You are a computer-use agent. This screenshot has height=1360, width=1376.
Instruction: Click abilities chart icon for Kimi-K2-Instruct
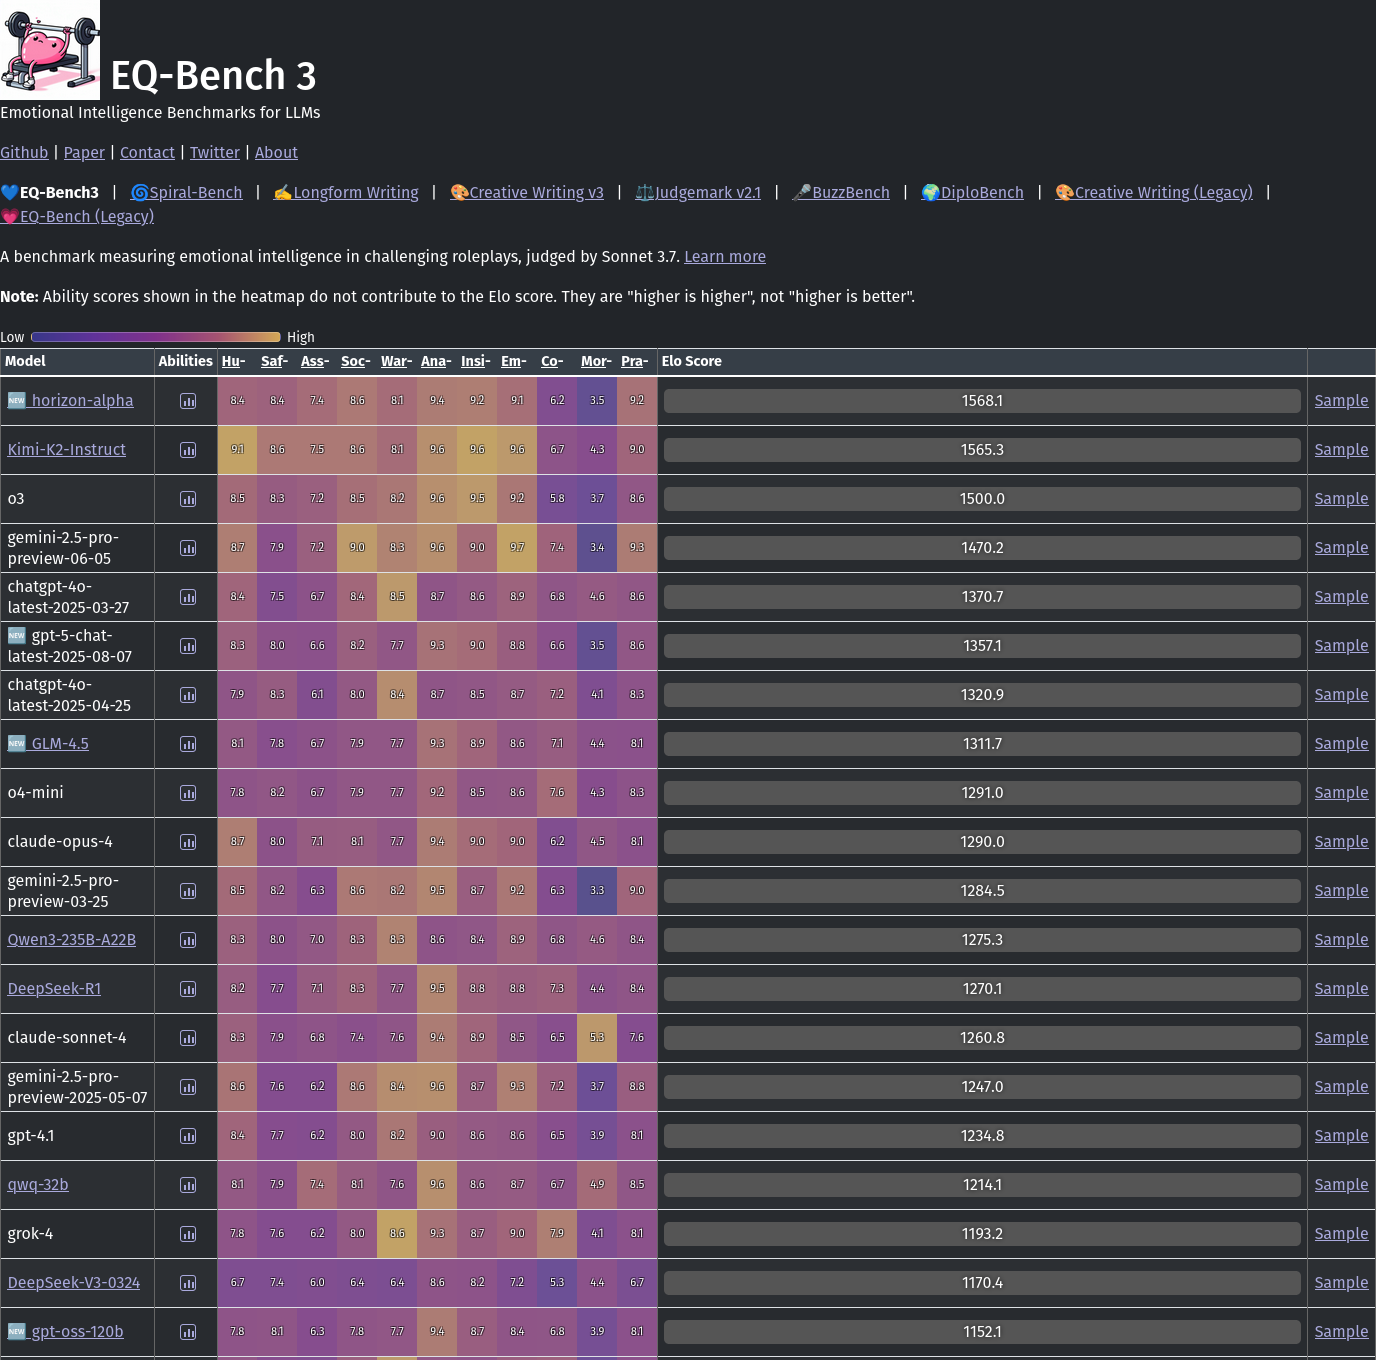point(188,450)
